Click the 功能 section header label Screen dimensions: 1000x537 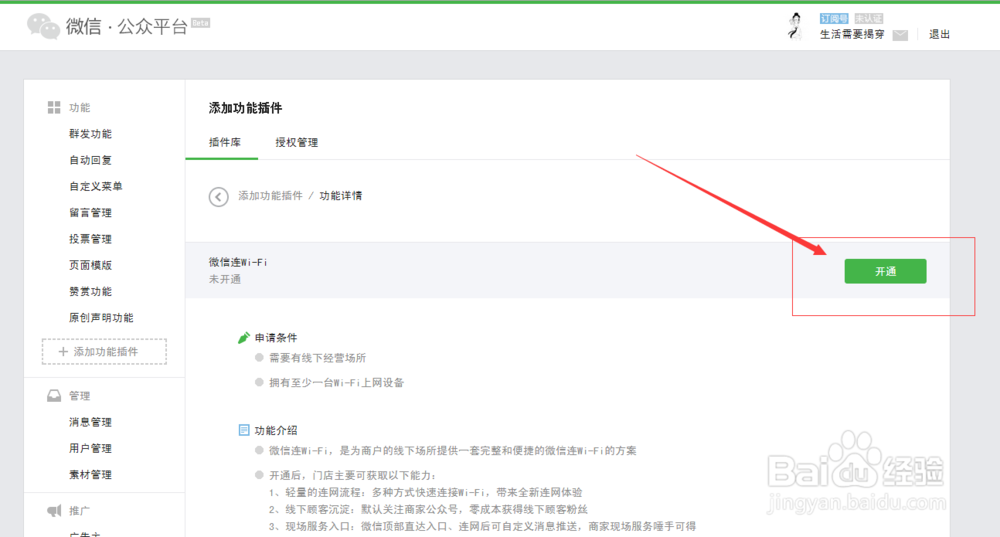[x=80, y=108]
